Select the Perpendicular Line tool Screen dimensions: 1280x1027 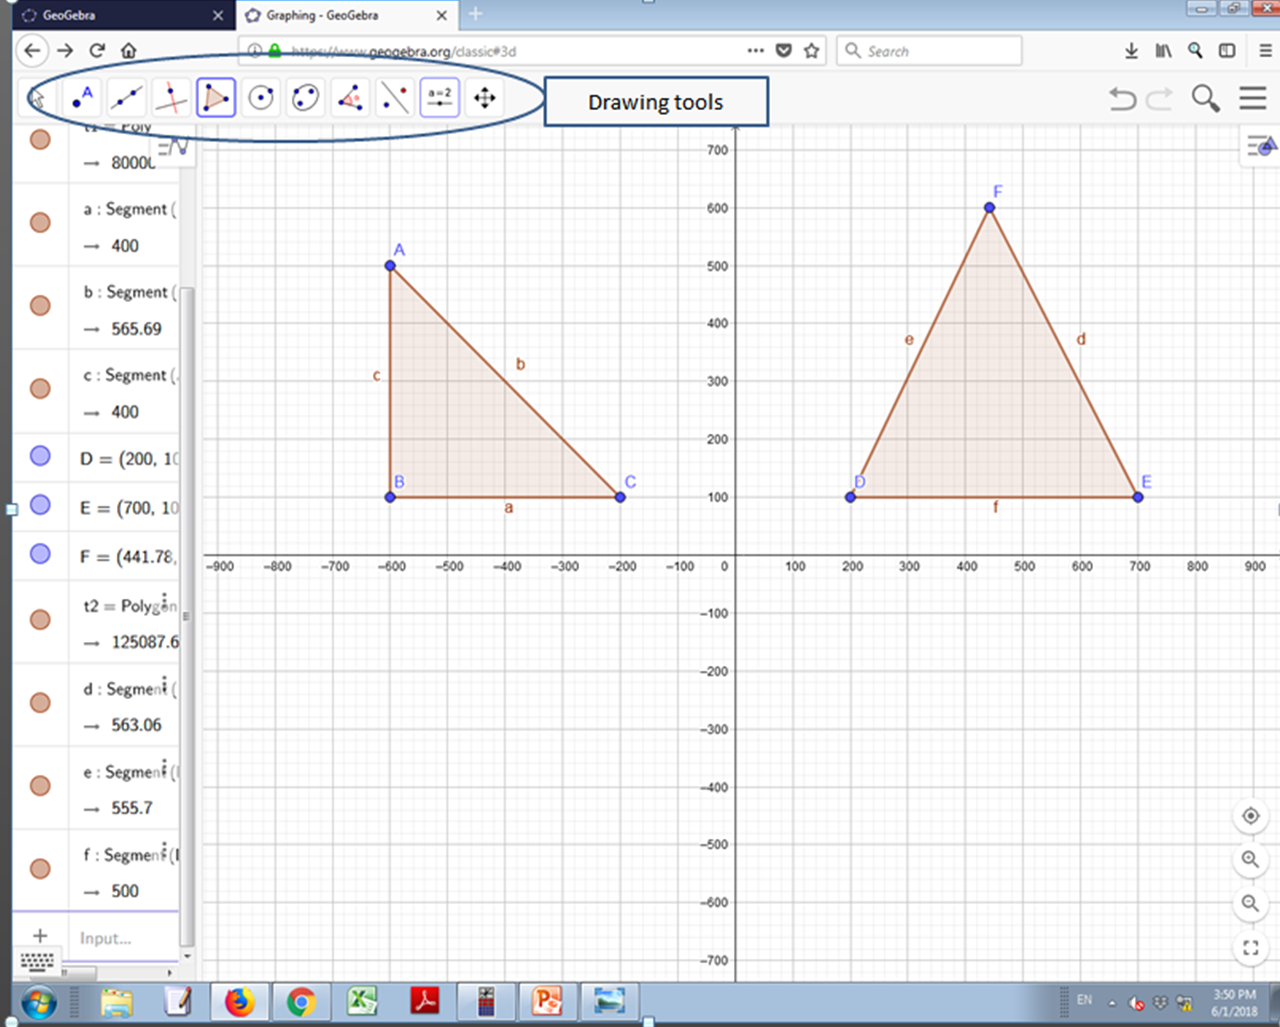tap(171, 97)
